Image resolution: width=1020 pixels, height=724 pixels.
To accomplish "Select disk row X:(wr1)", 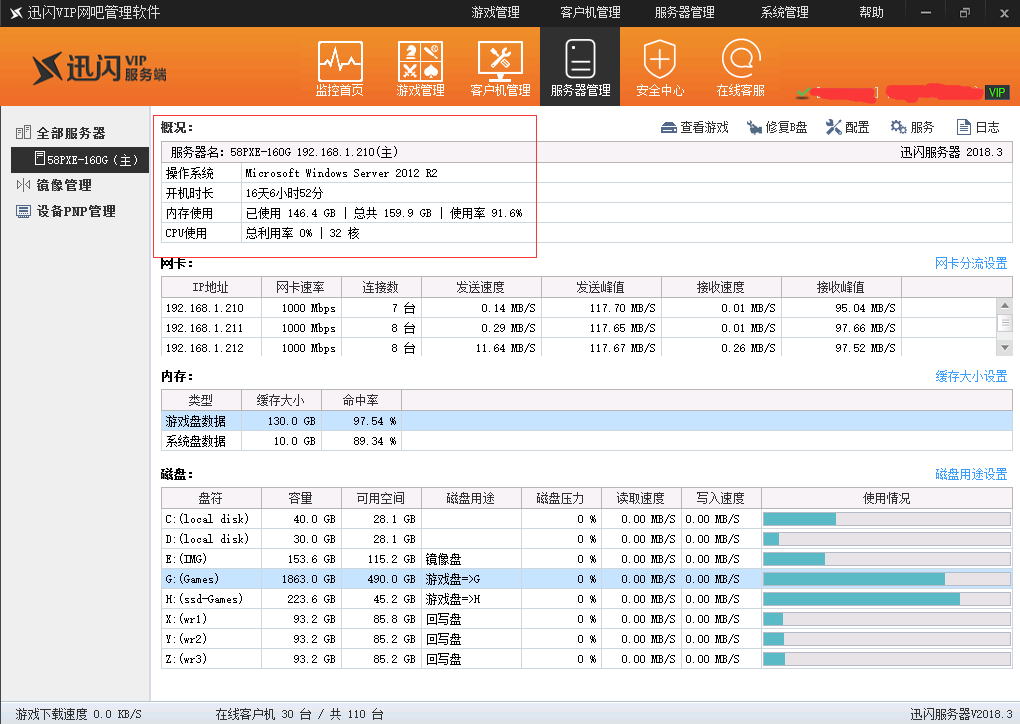I will (x=587, y=619).
